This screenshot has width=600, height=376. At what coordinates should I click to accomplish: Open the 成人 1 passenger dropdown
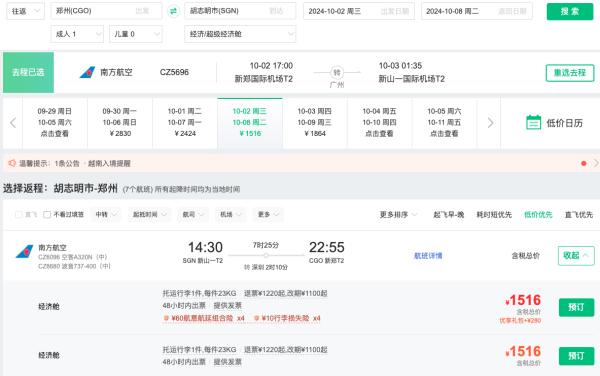click(x=77, y=34)
